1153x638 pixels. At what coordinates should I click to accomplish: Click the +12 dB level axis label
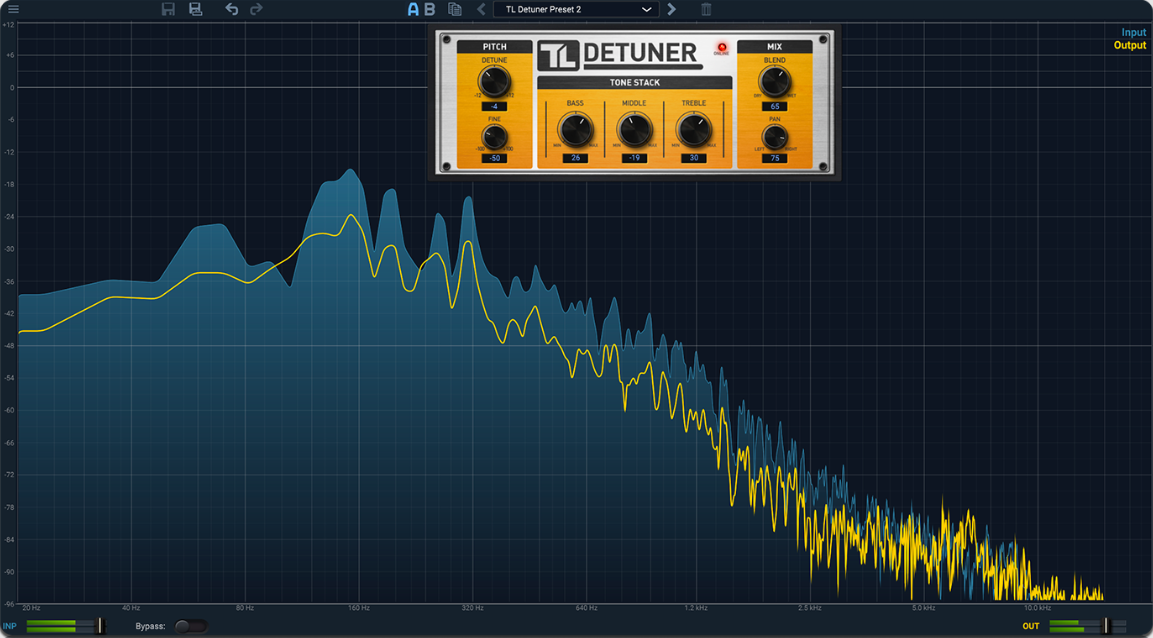[9, 24]
